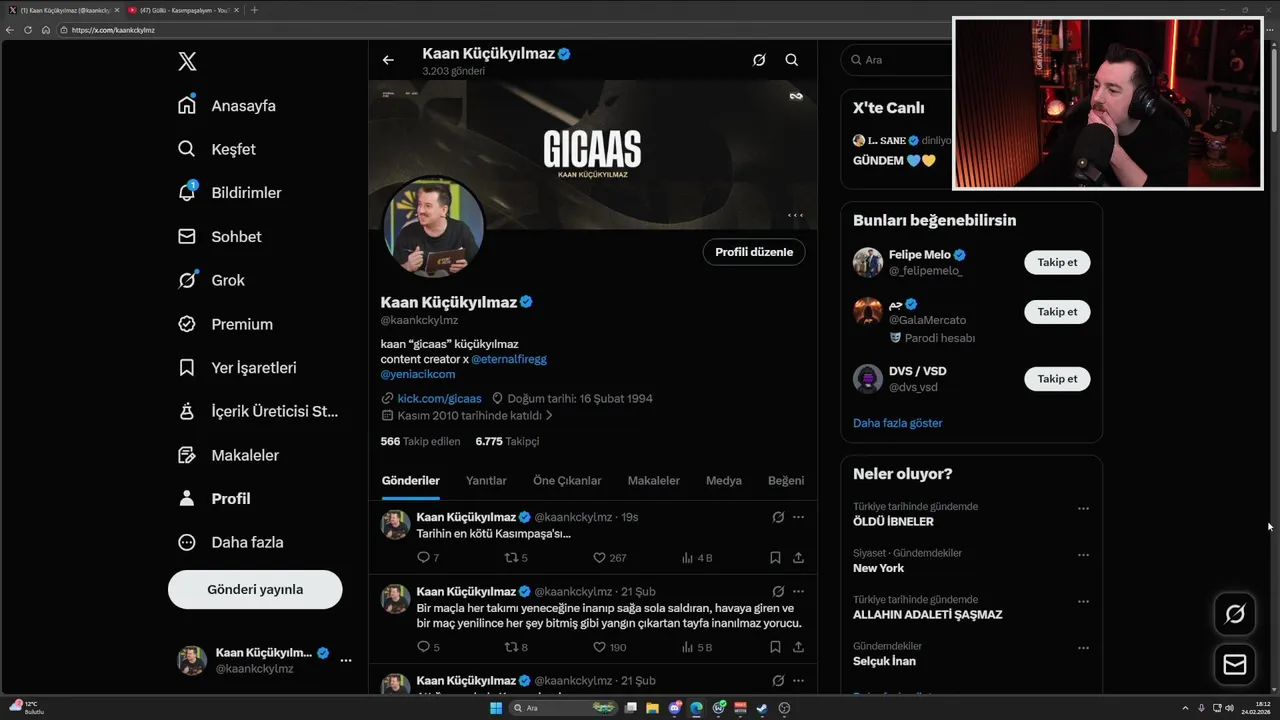Open options for New York trend
The height and width of the screenshot is (720, 1280).
pos(1083,555)
